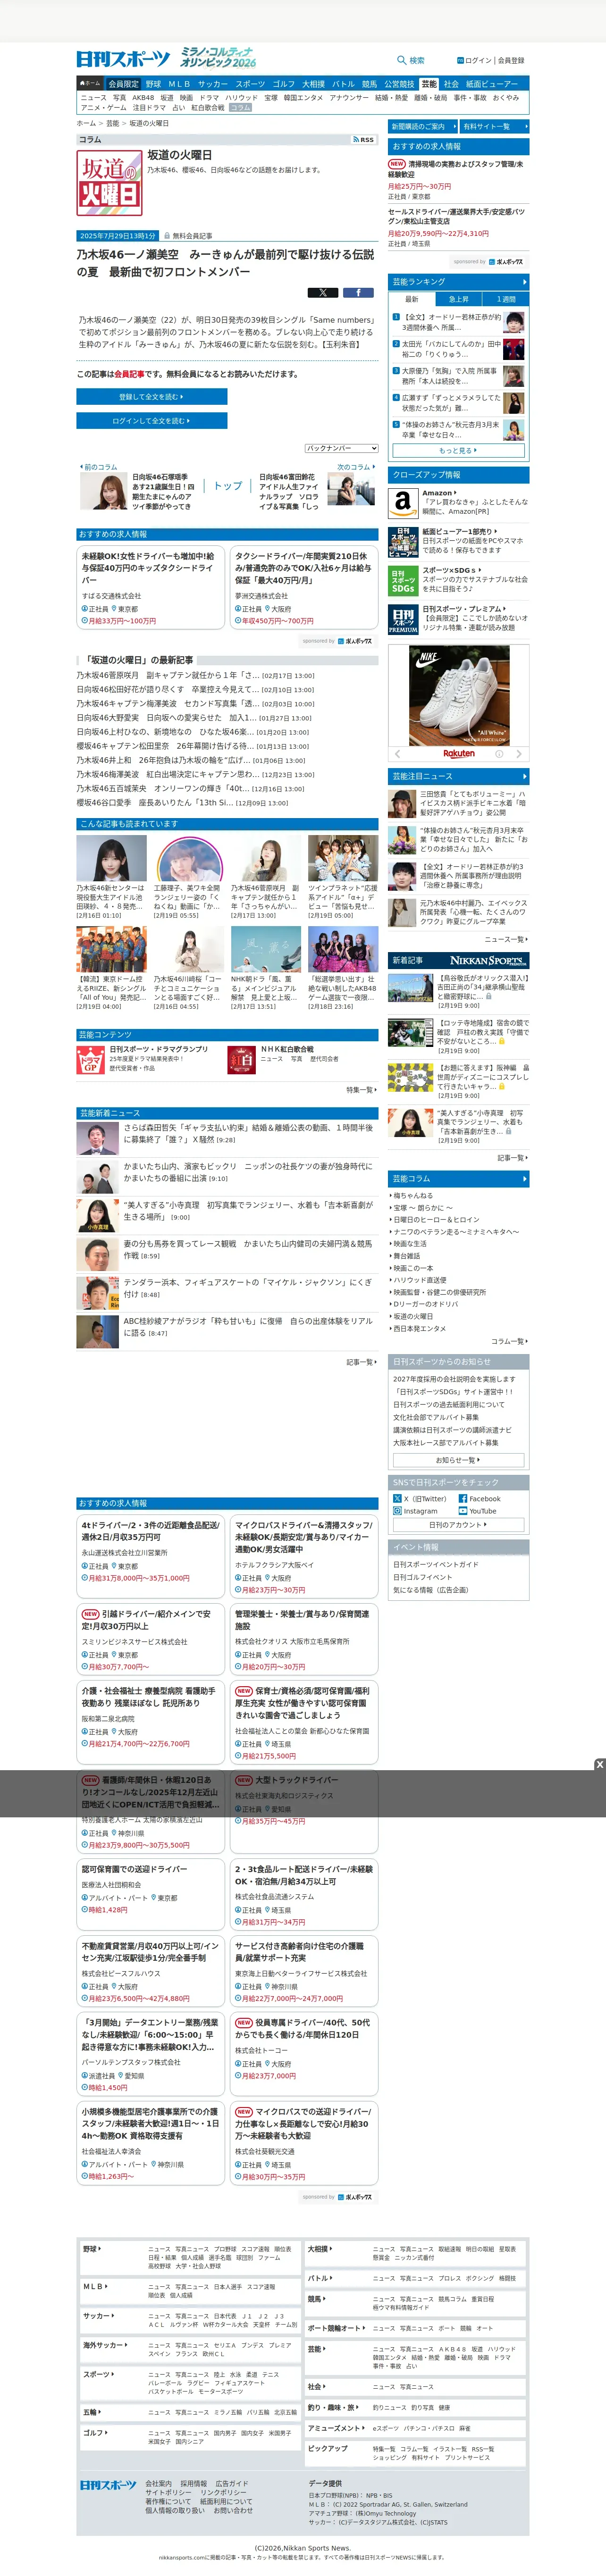Open the ドラマGP icon in 芸能コンテンツ
Image resolution: width=606 pixels, height=2576 pixels.
click(x=91, y=1060)
